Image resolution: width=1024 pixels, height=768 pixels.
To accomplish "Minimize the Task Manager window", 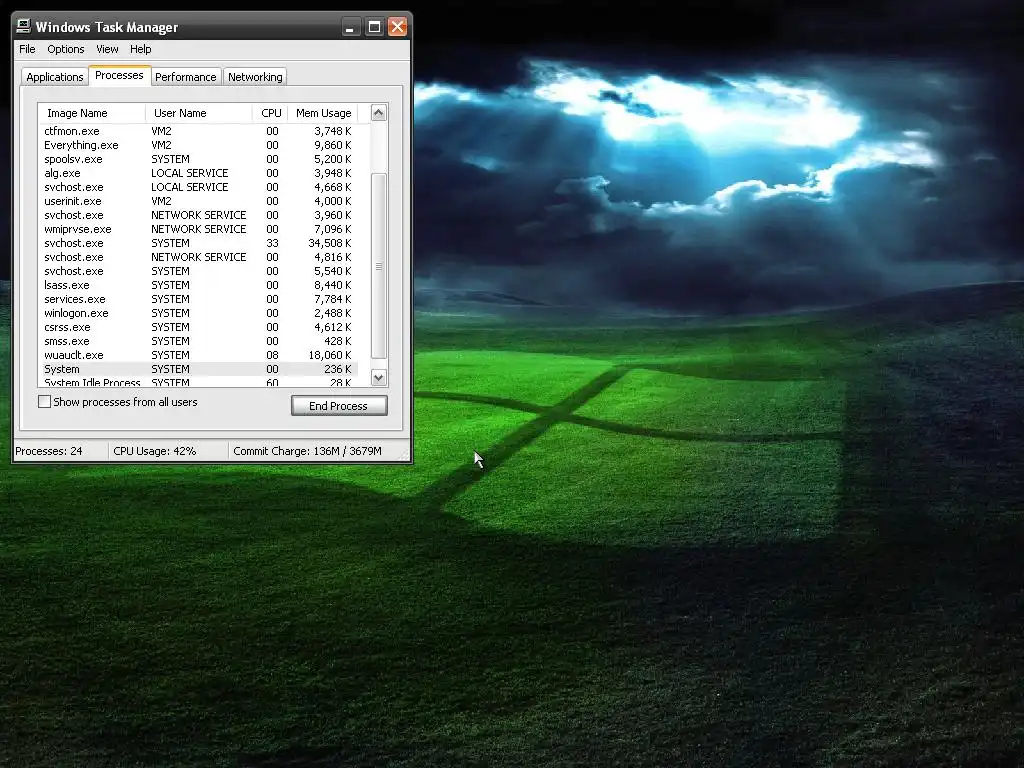I will click(x=351, y=27).
